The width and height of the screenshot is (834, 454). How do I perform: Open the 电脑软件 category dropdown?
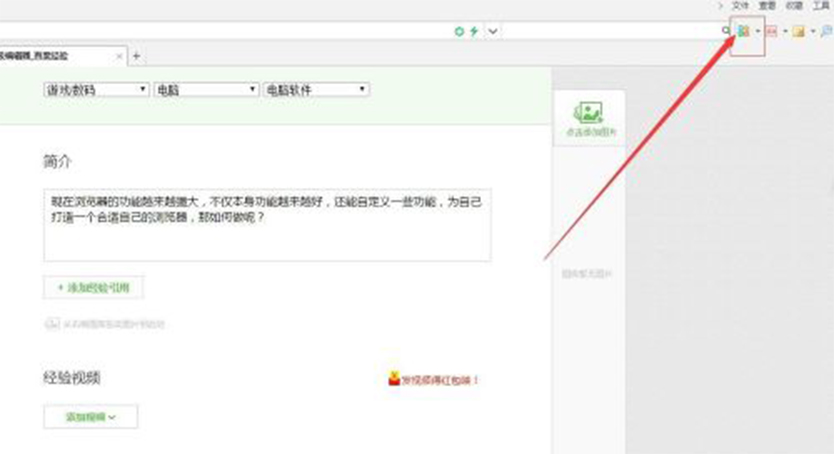[x=316, y=90]
